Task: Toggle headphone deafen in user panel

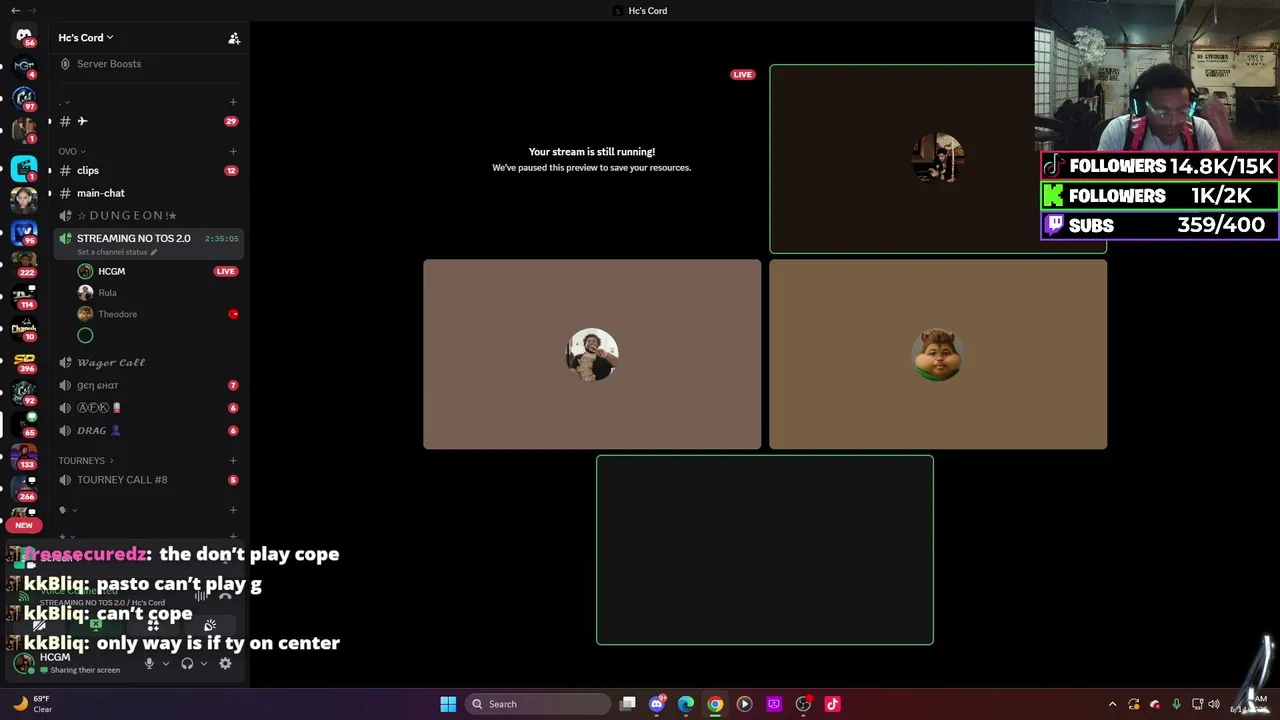Action: click(x=187, y=663)
